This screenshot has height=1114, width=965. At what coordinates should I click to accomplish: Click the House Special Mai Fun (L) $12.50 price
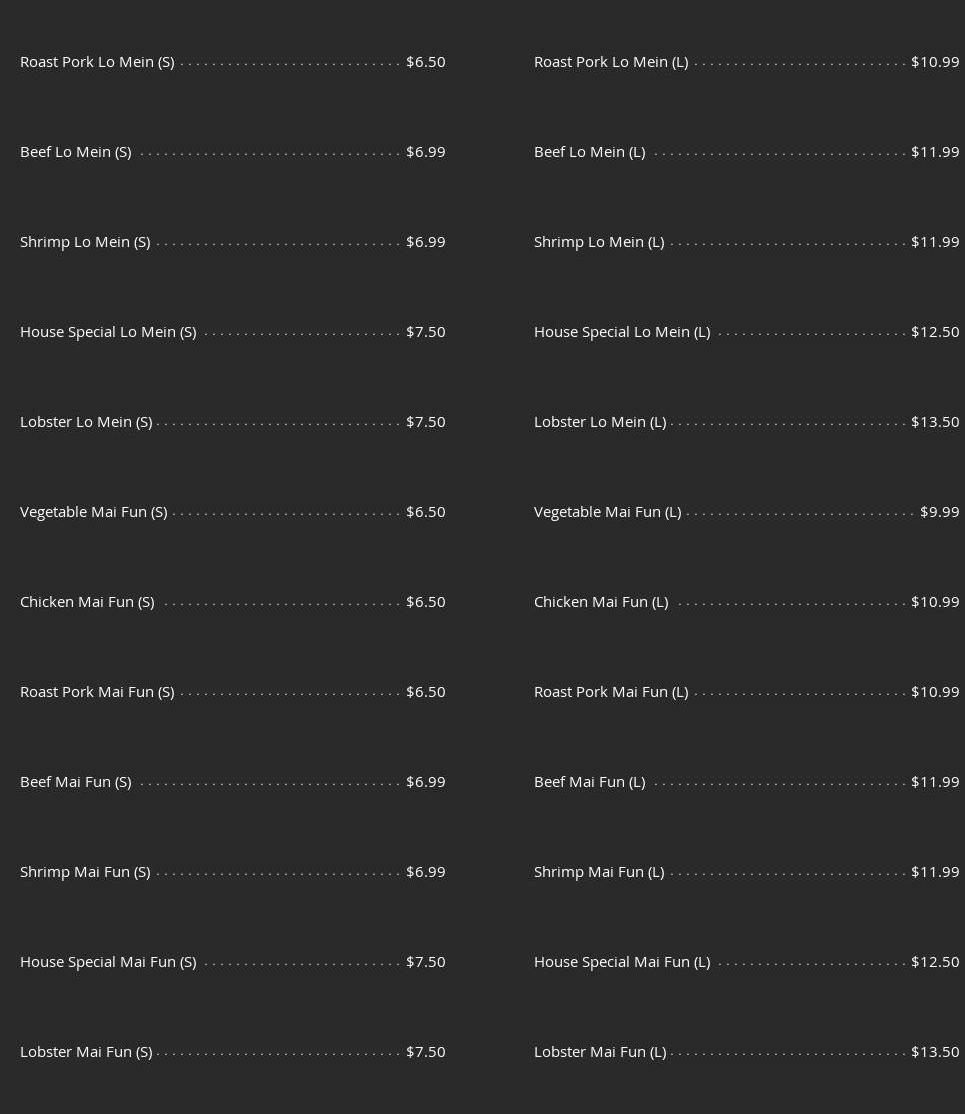click(934, 962)
